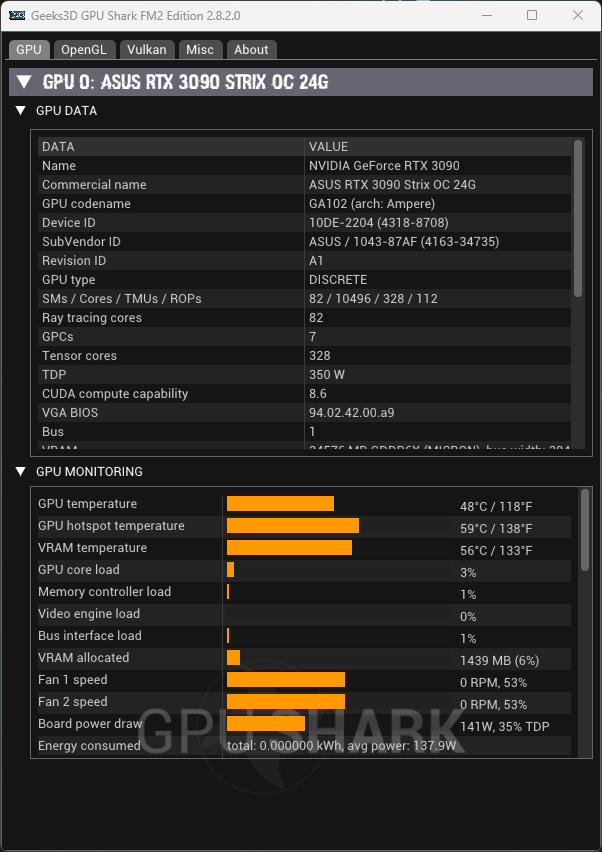Screen dimensions: 602x852
Task: Select the 'NVIDIA GeForce RTX 3090' name value
Action: tap(384, 166)
